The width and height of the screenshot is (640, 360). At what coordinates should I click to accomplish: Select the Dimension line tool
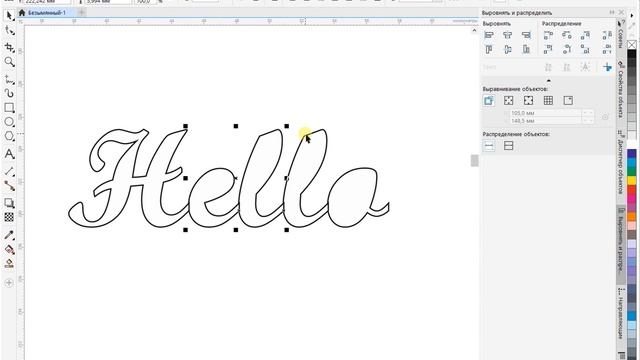point(9,171)
